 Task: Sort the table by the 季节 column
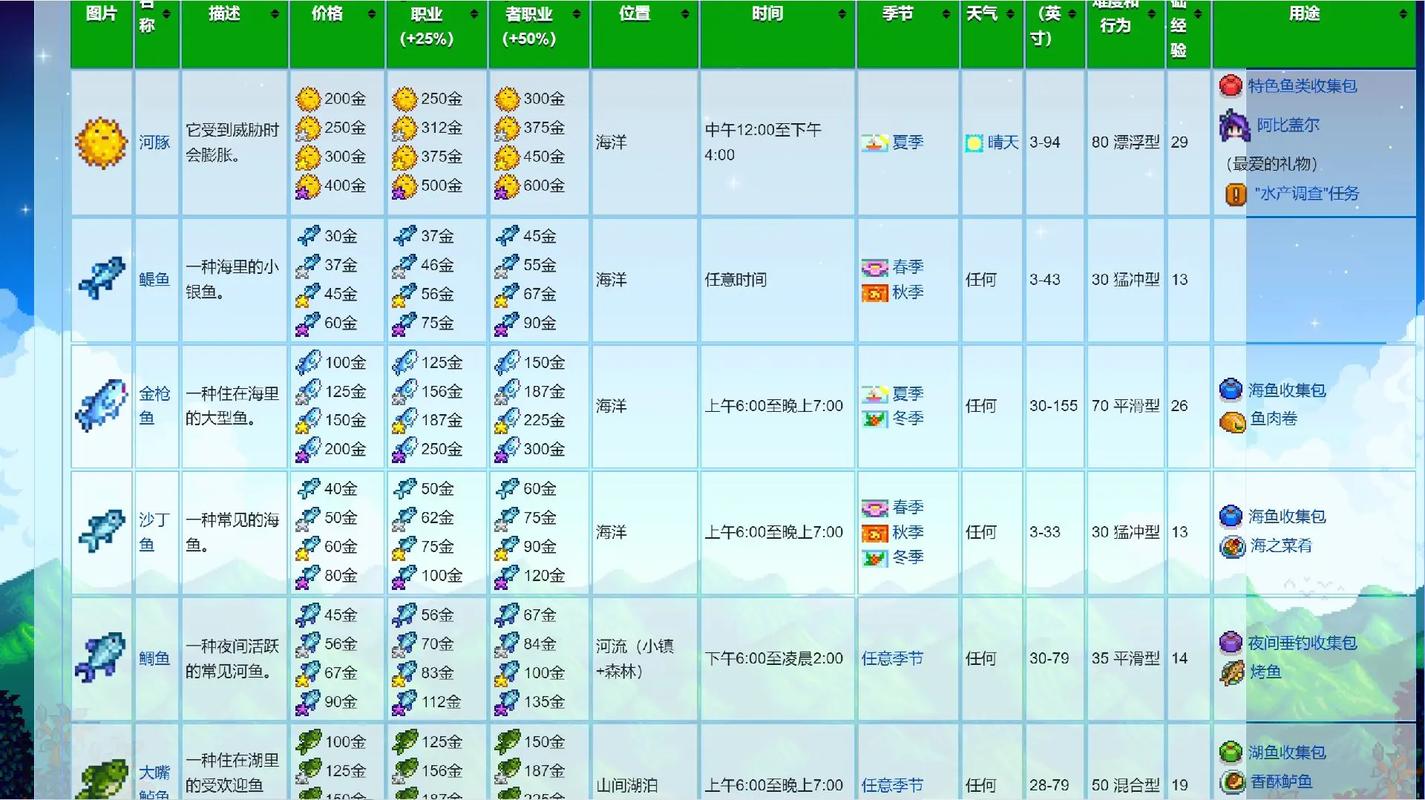point(908,34)
